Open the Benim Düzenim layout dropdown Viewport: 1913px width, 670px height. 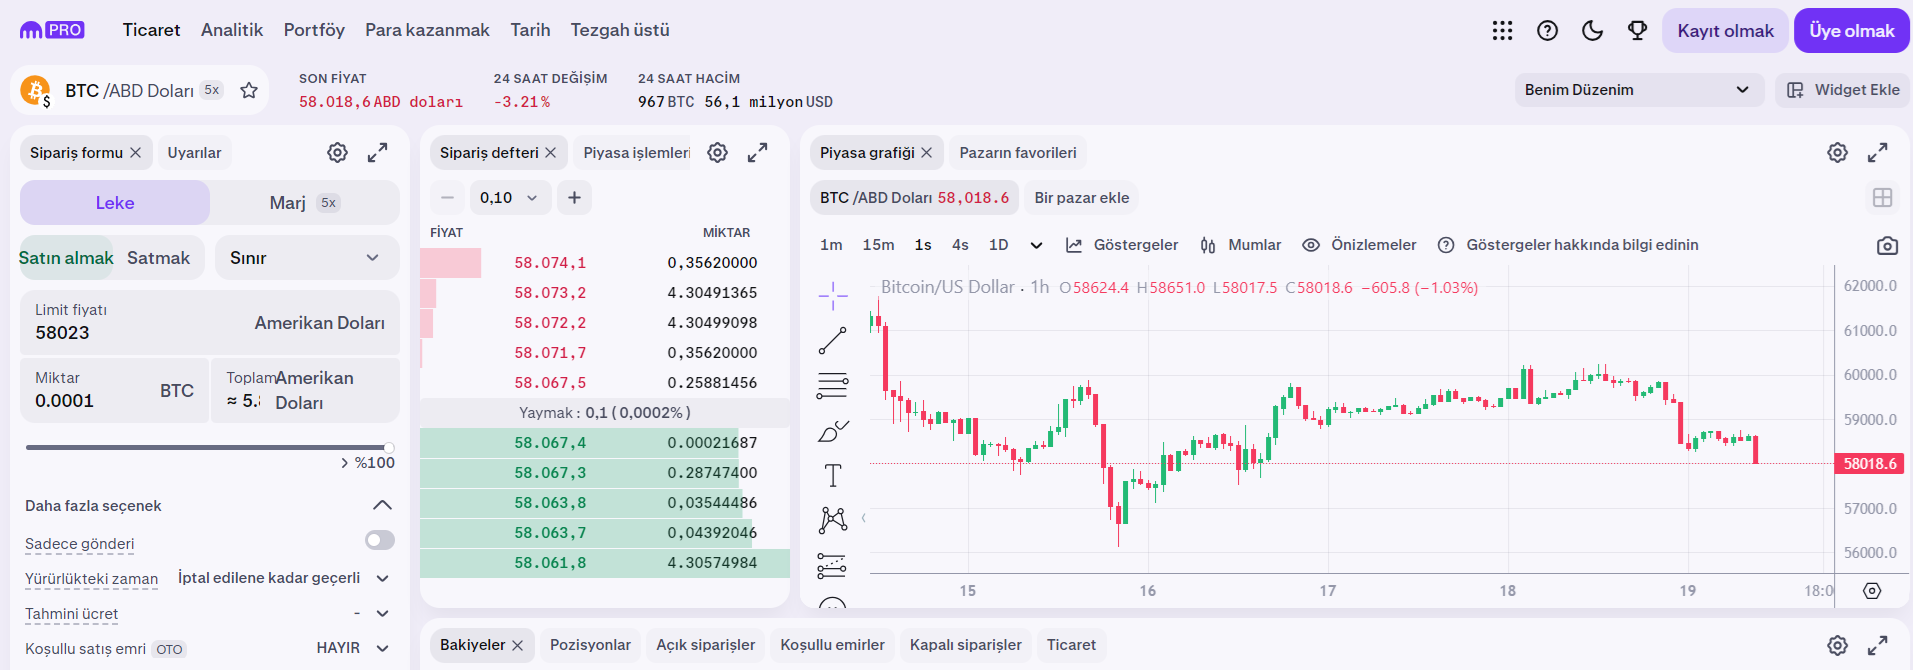[x=1639, y=90]
